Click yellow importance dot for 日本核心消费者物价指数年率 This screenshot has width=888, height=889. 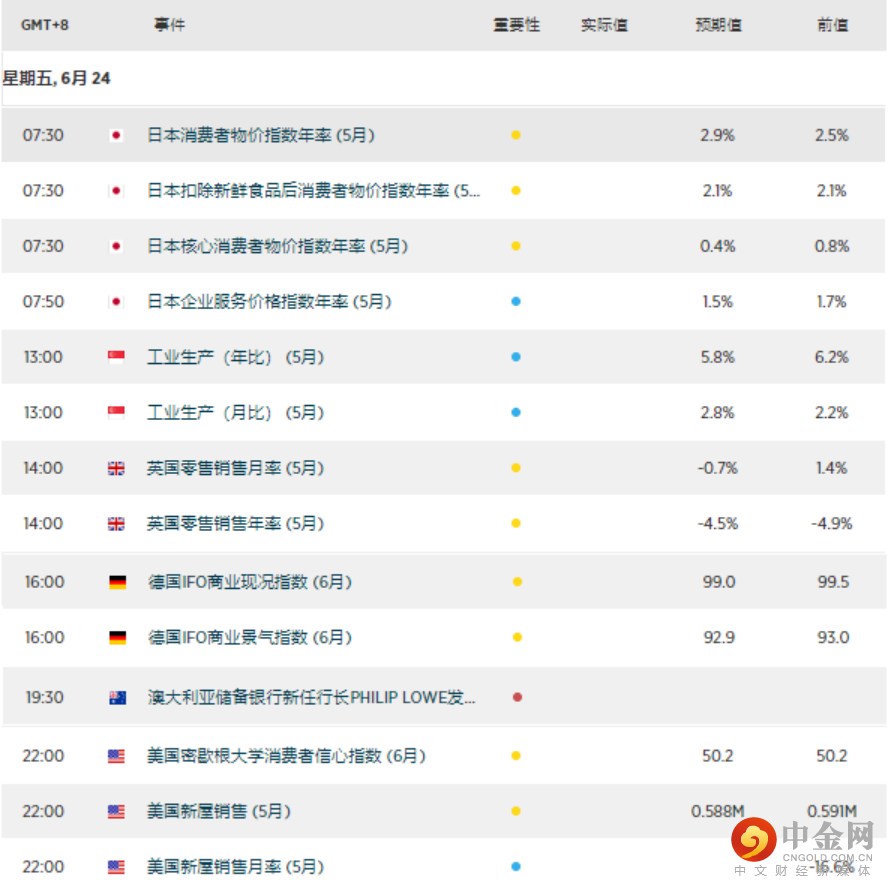(516, 246)
